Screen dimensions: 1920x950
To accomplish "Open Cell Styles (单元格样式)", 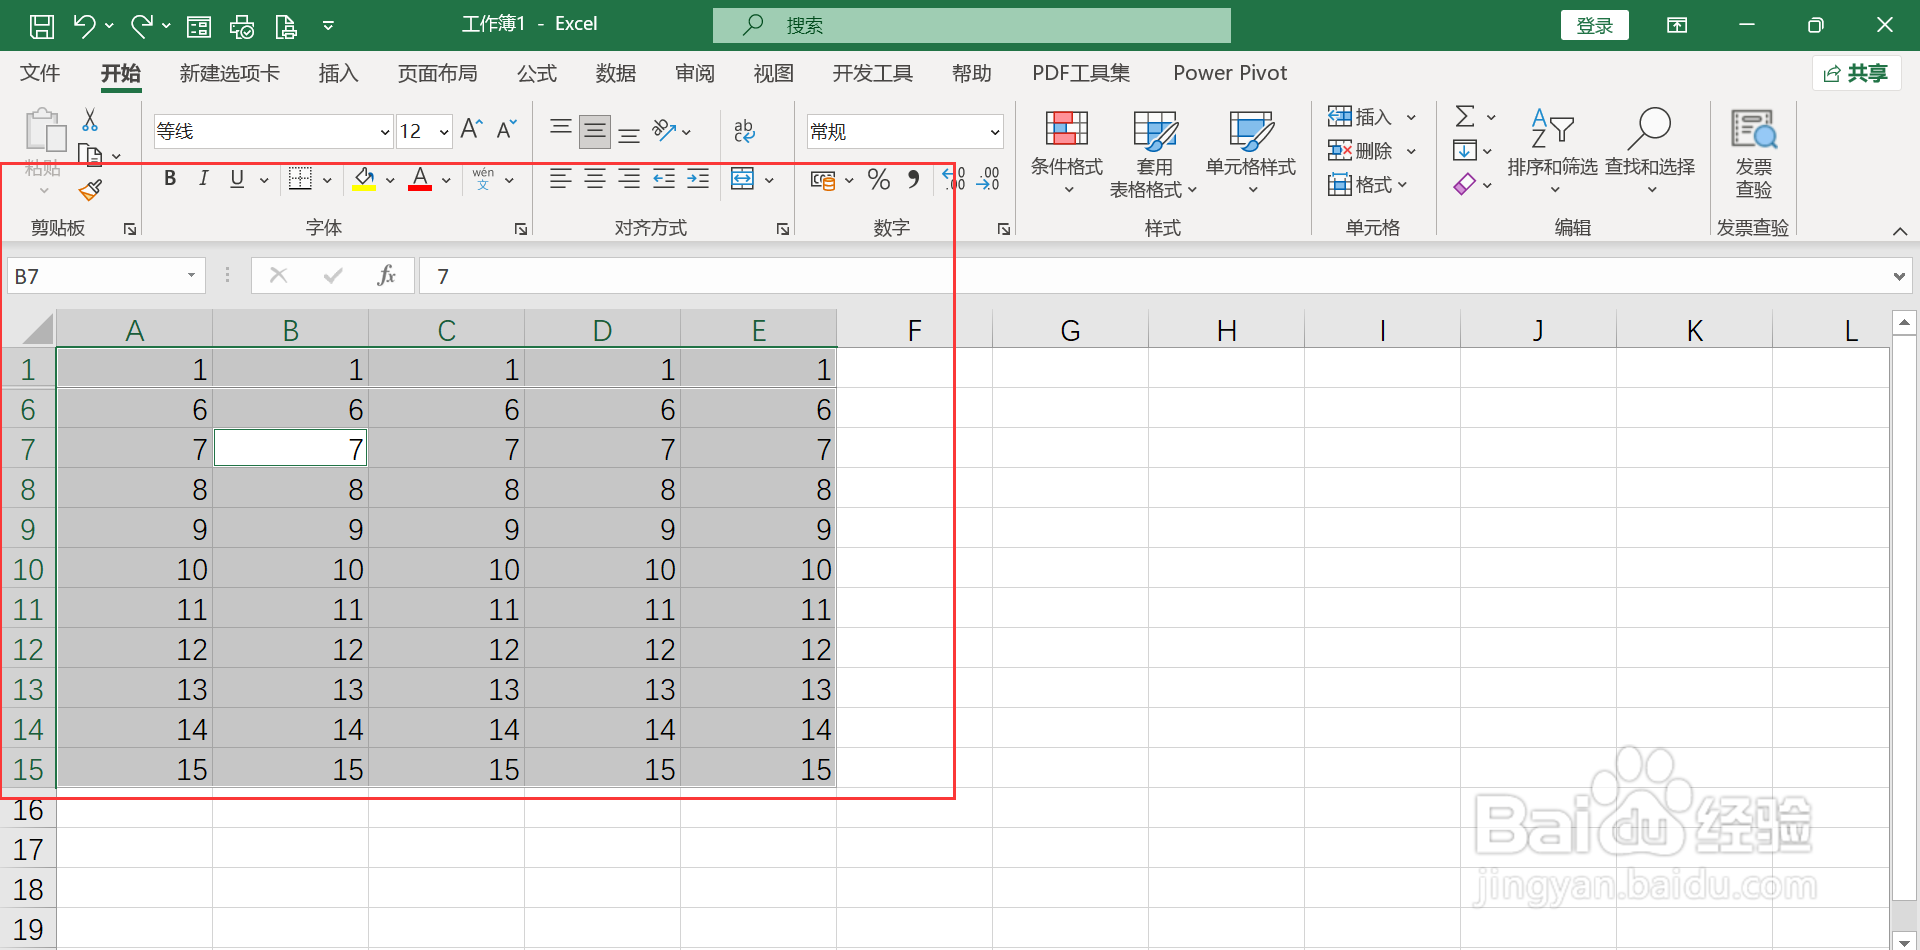I will coord(1251,152).
